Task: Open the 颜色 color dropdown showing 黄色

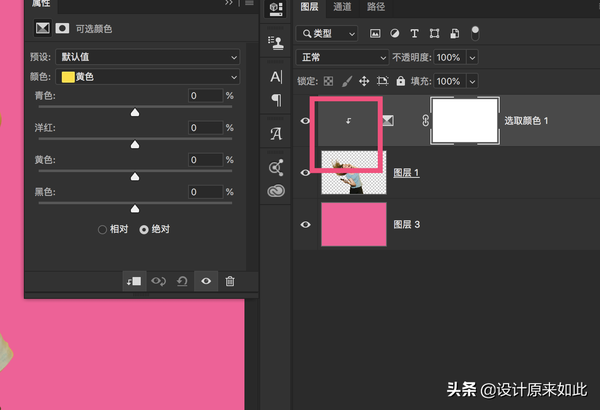Action: click(x=147, y=76)
